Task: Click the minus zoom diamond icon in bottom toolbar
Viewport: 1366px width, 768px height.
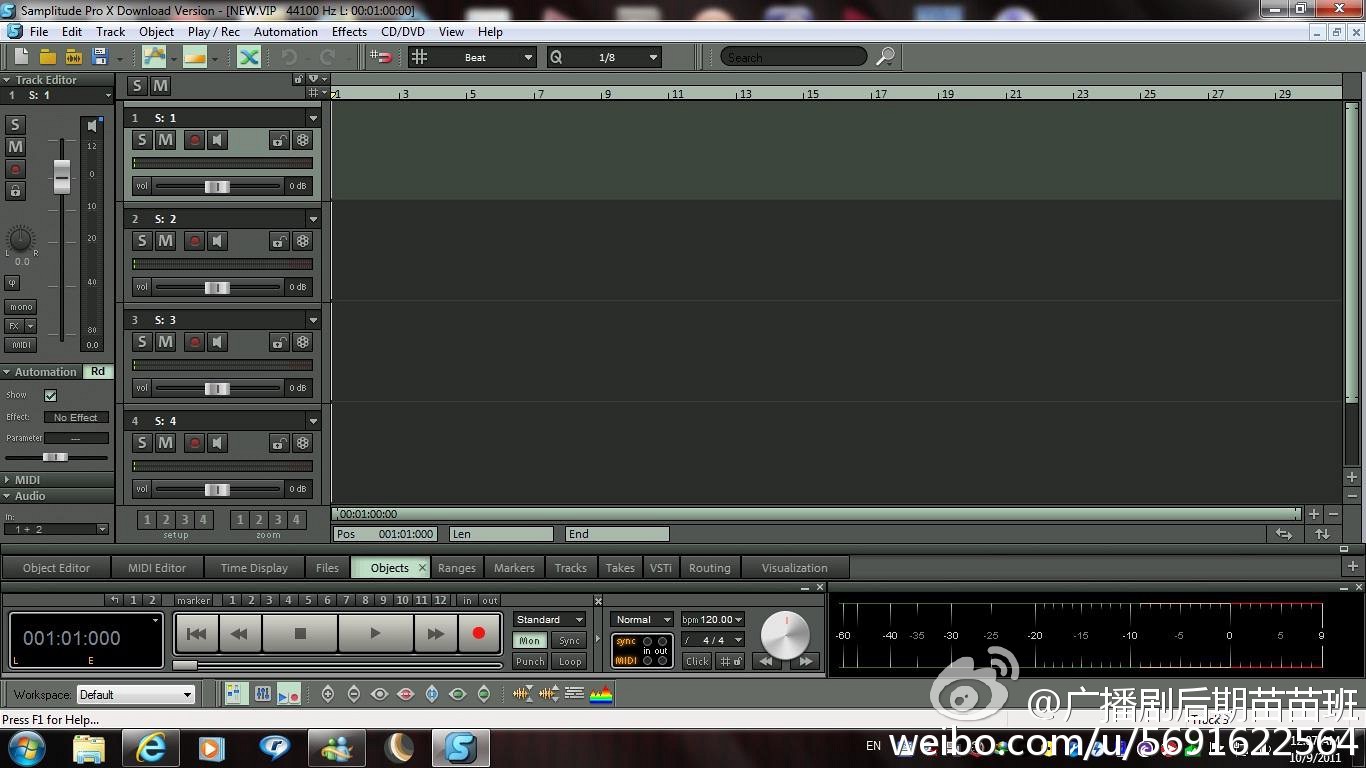Action: (x=354, y=694)
